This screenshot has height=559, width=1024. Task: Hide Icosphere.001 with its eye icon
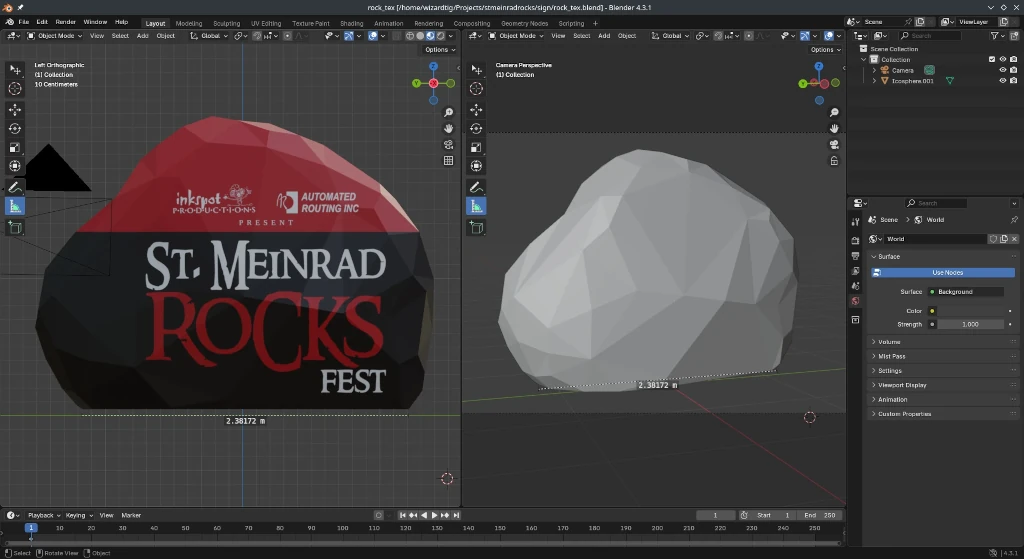click(x=1002, y=81)
